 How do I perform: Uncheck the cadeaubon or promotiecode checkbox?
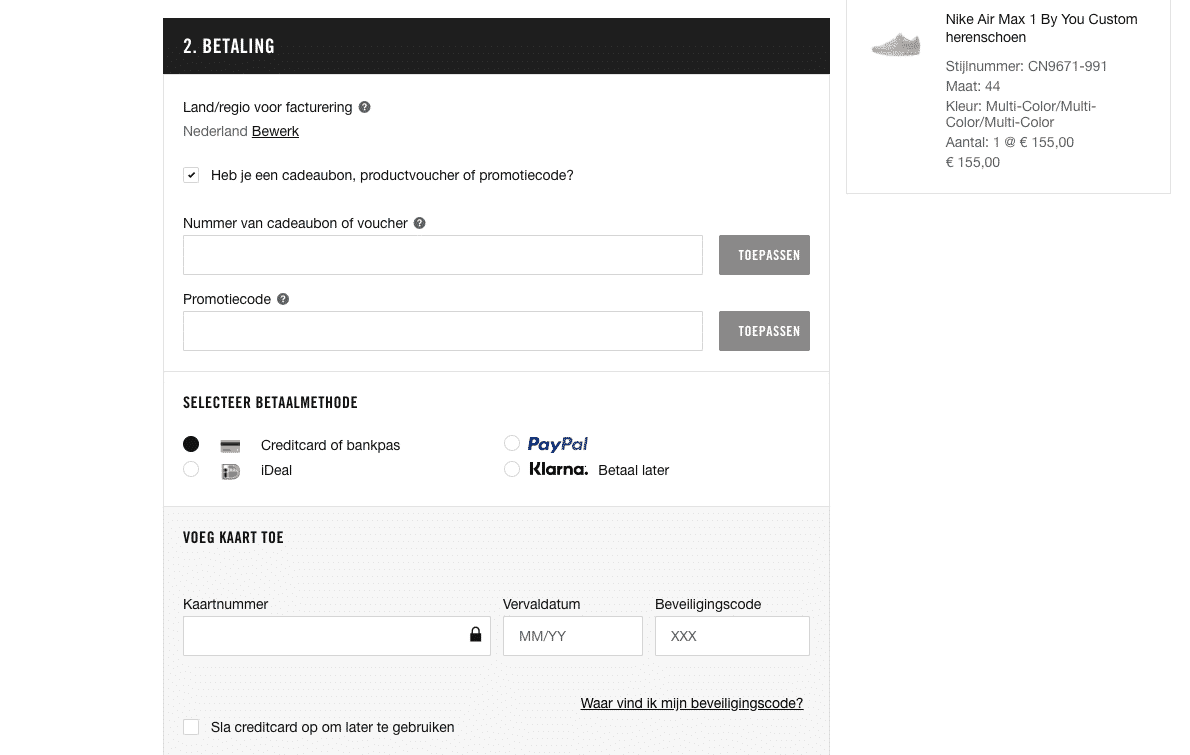(x=191, y=175)
